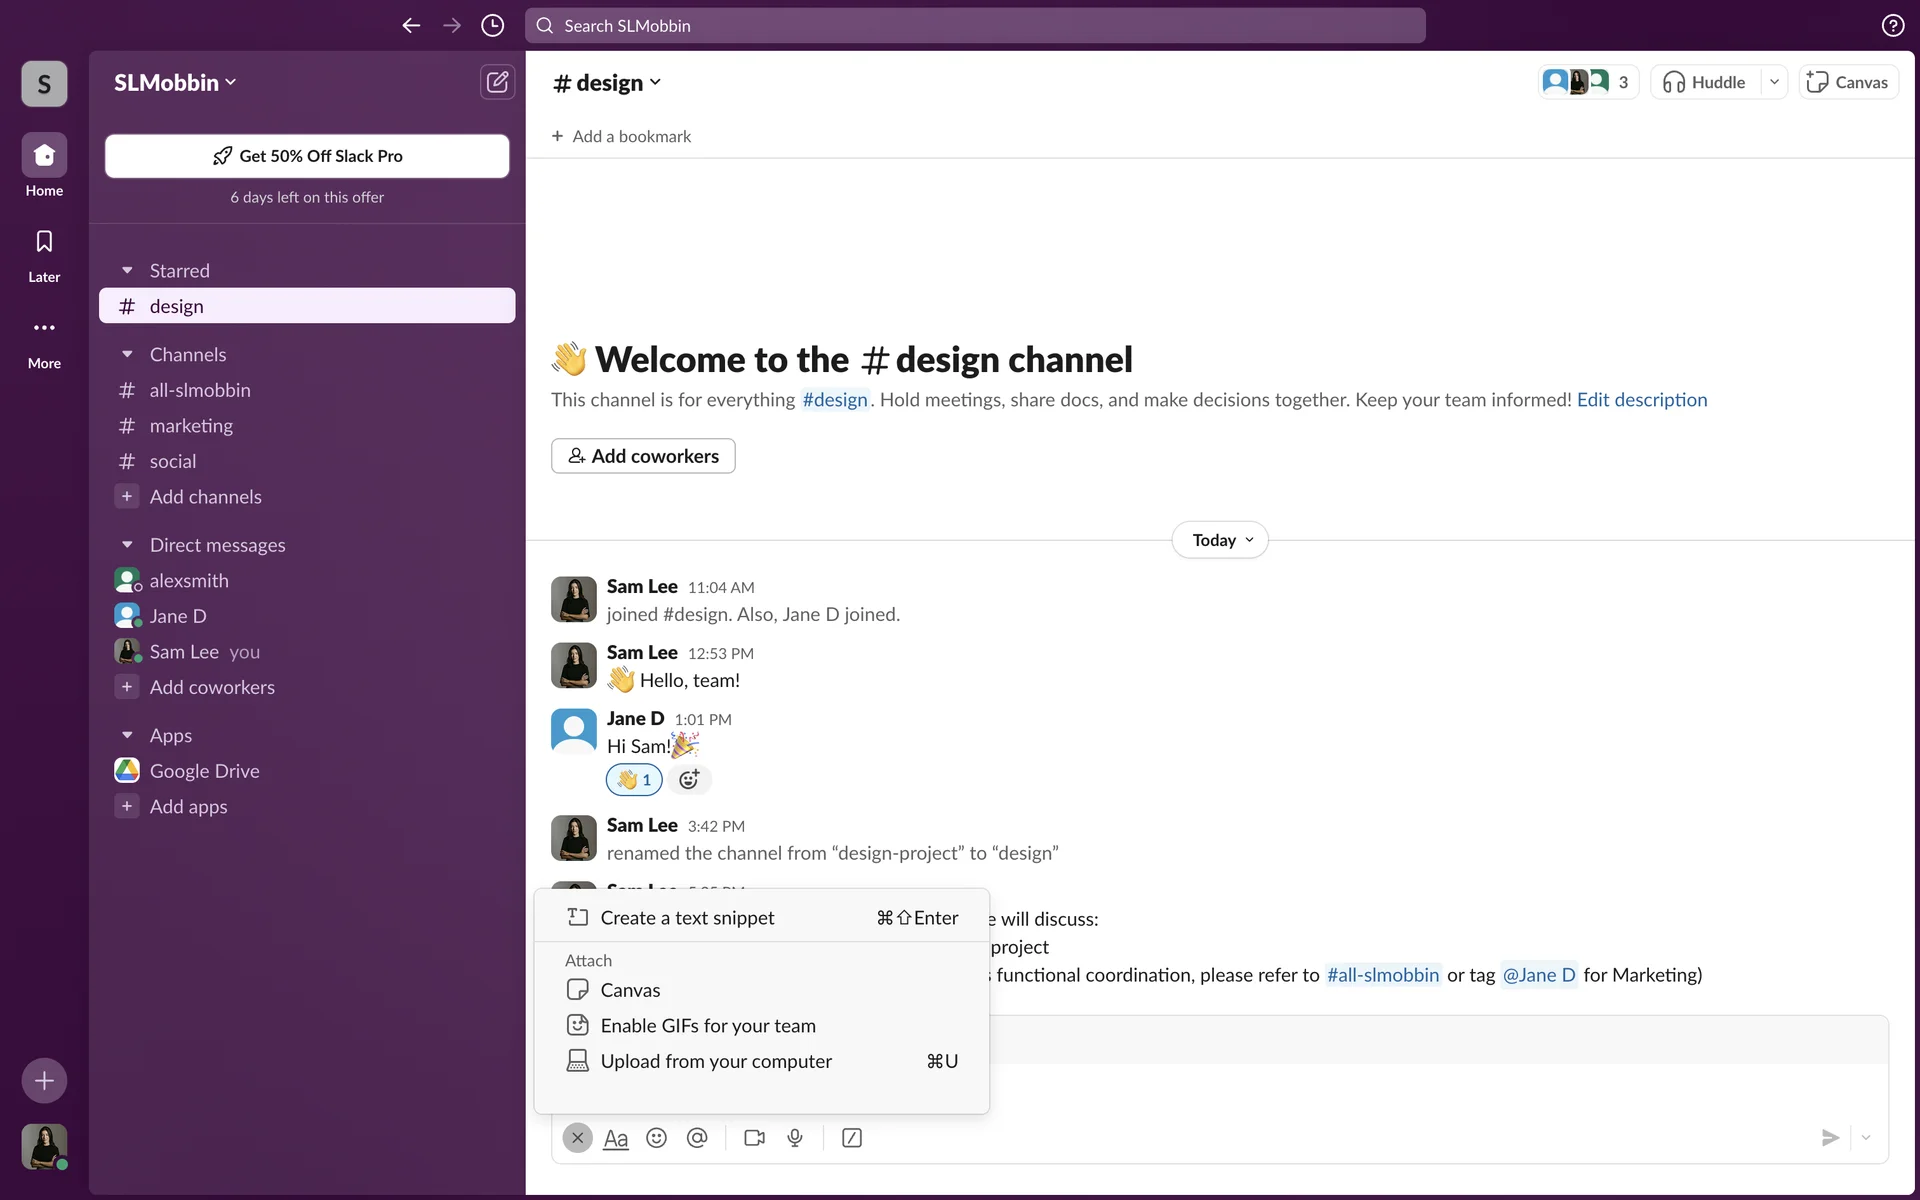Collapse the Channels section

coord(127,355)
